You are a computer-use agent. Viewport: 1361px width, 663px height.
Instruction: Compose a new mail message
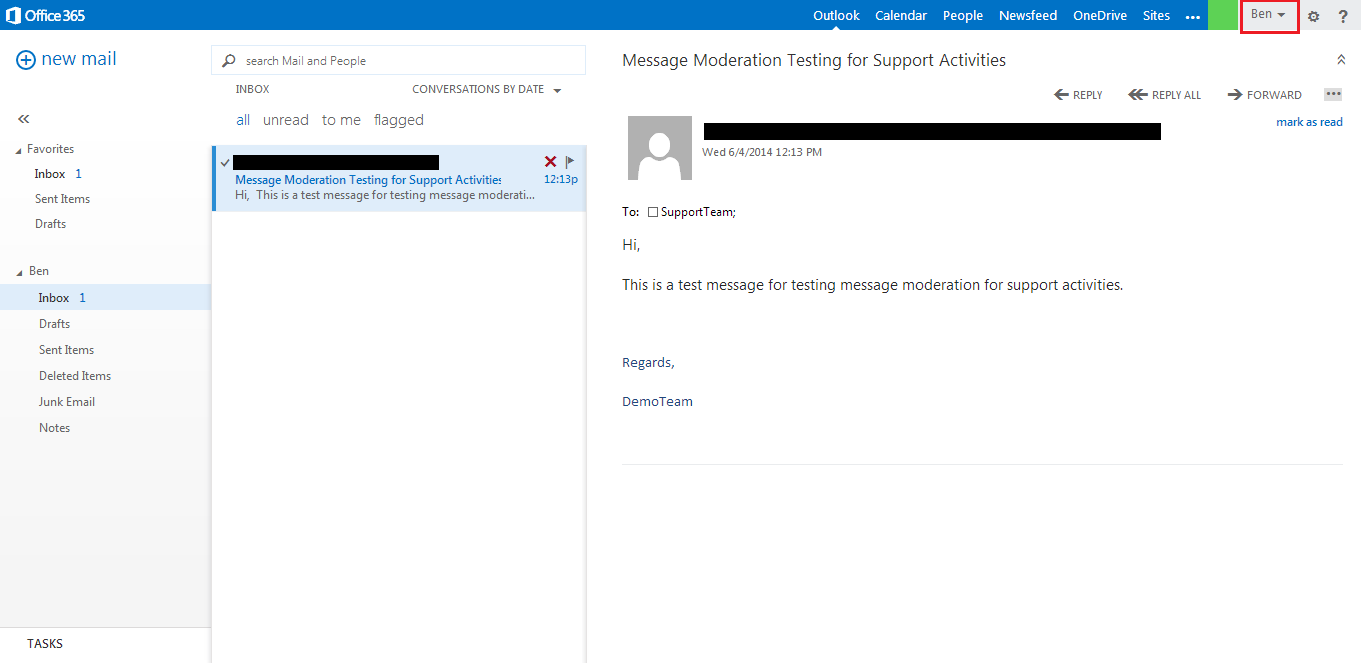(65, 59)
